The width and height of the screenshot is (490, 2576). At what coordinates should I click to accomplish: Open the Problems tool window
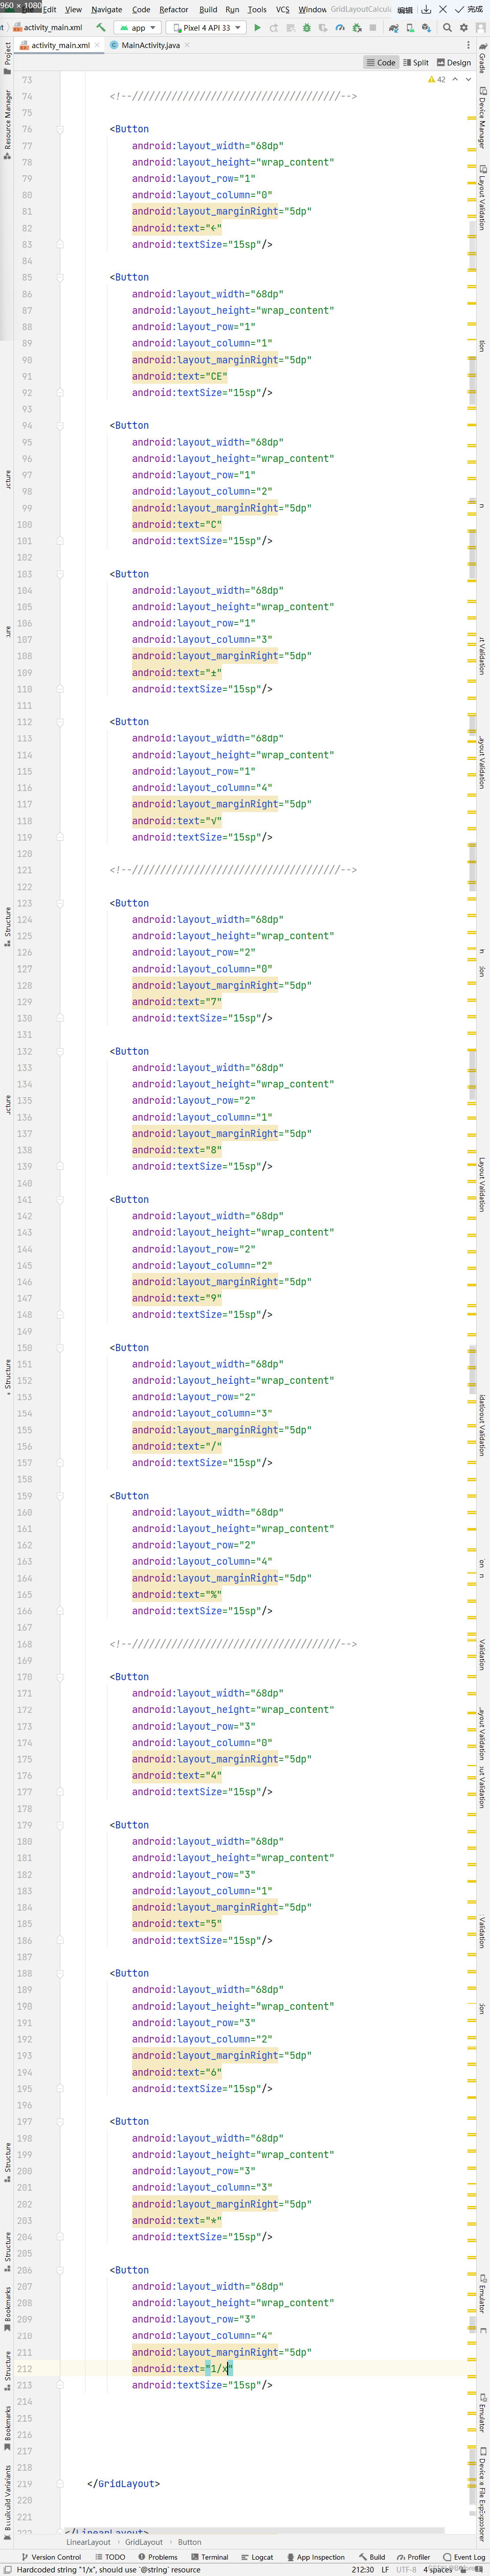click(x=158, y=2557)
